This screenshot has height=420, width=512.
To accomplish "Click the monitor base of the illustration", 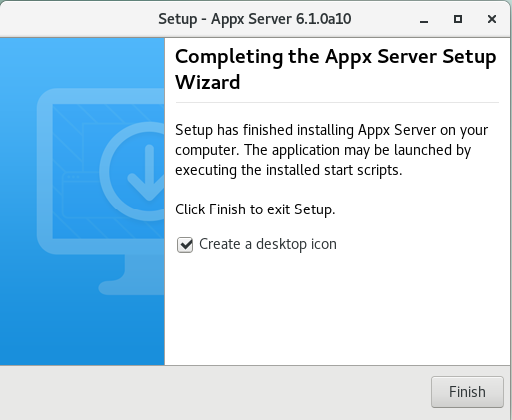I will pos(132,288).
